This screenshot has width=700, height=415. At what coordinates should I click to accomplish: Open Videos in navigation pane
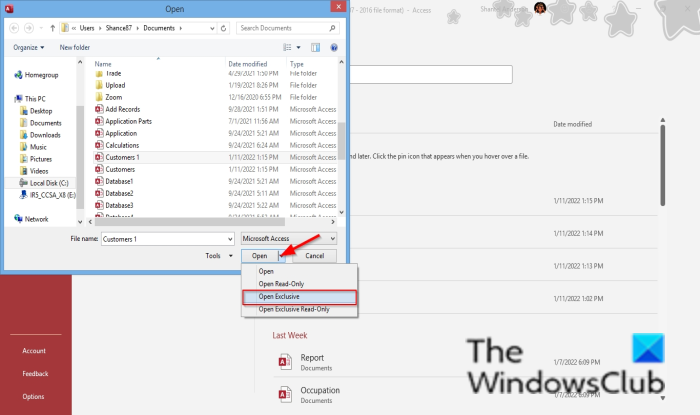(34, 171)
